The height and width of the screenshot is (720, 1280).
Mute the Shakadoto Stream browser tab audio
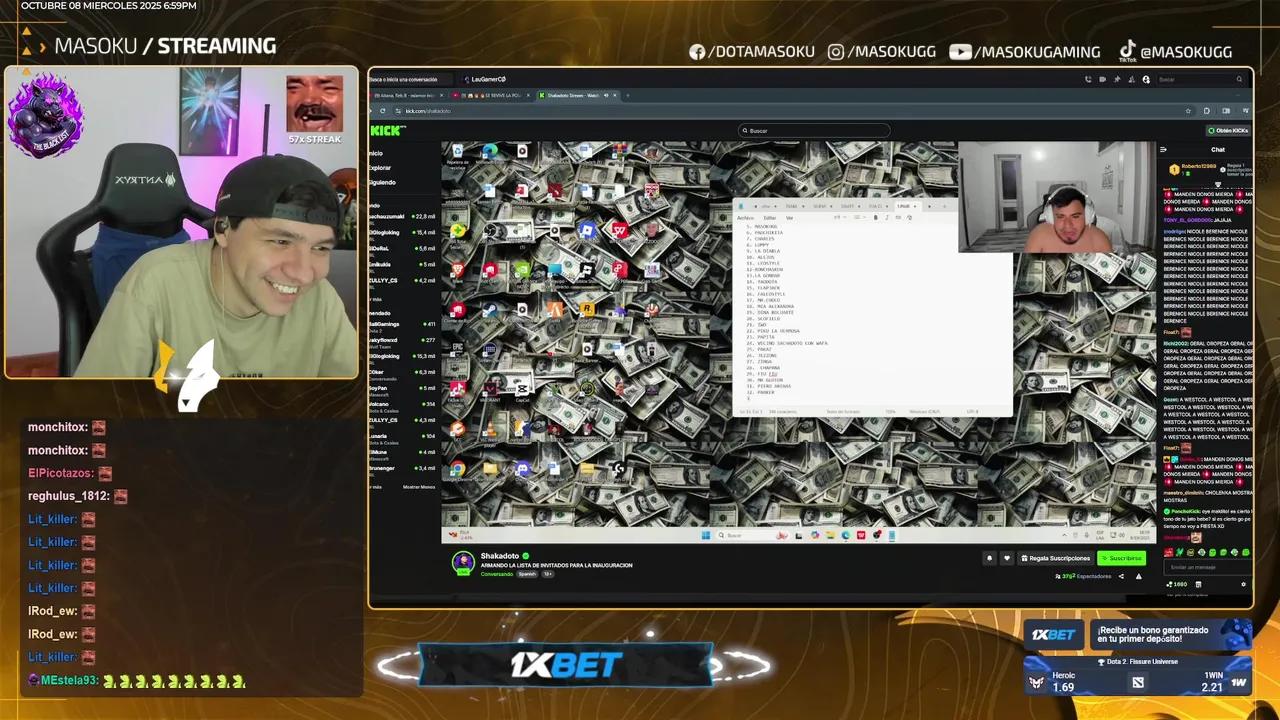click(x=605, y=95)
